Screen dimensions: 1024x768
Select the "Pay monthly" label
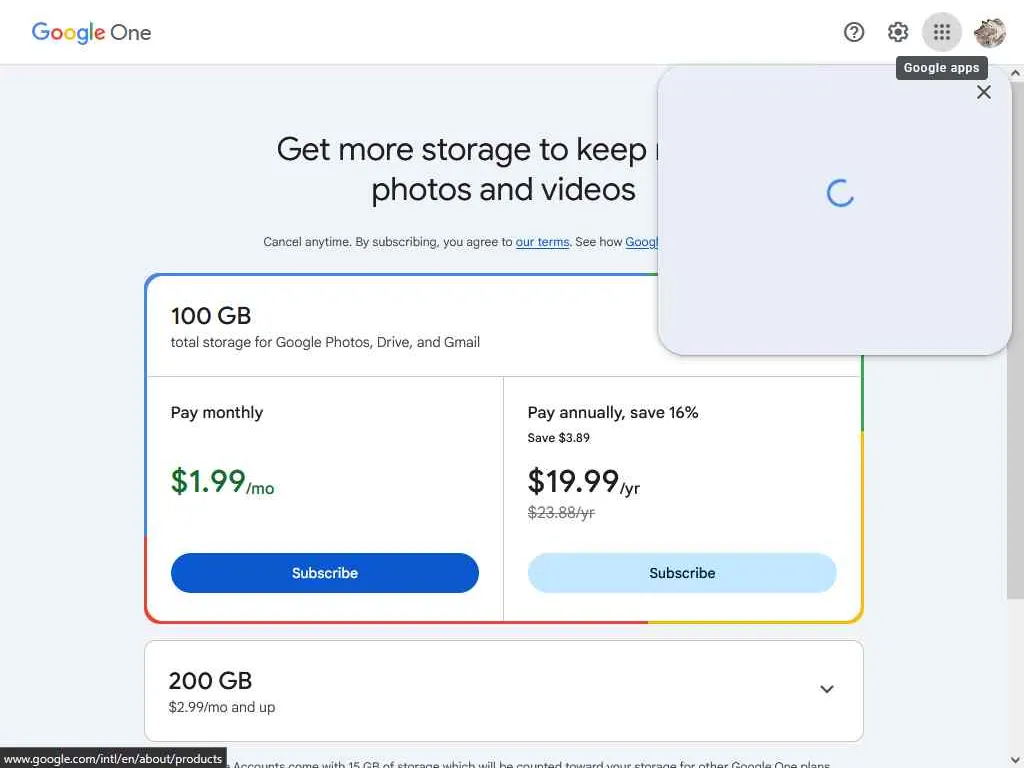pos(217,412)
